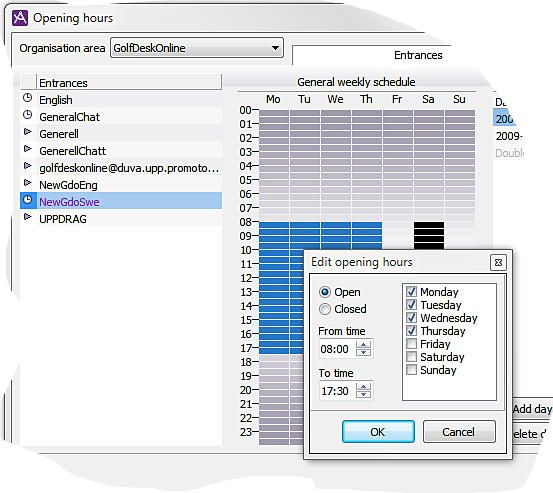Click the arrow icon beside Generell entrance
The height and width of the screenshot is (493, 553).
28,132
